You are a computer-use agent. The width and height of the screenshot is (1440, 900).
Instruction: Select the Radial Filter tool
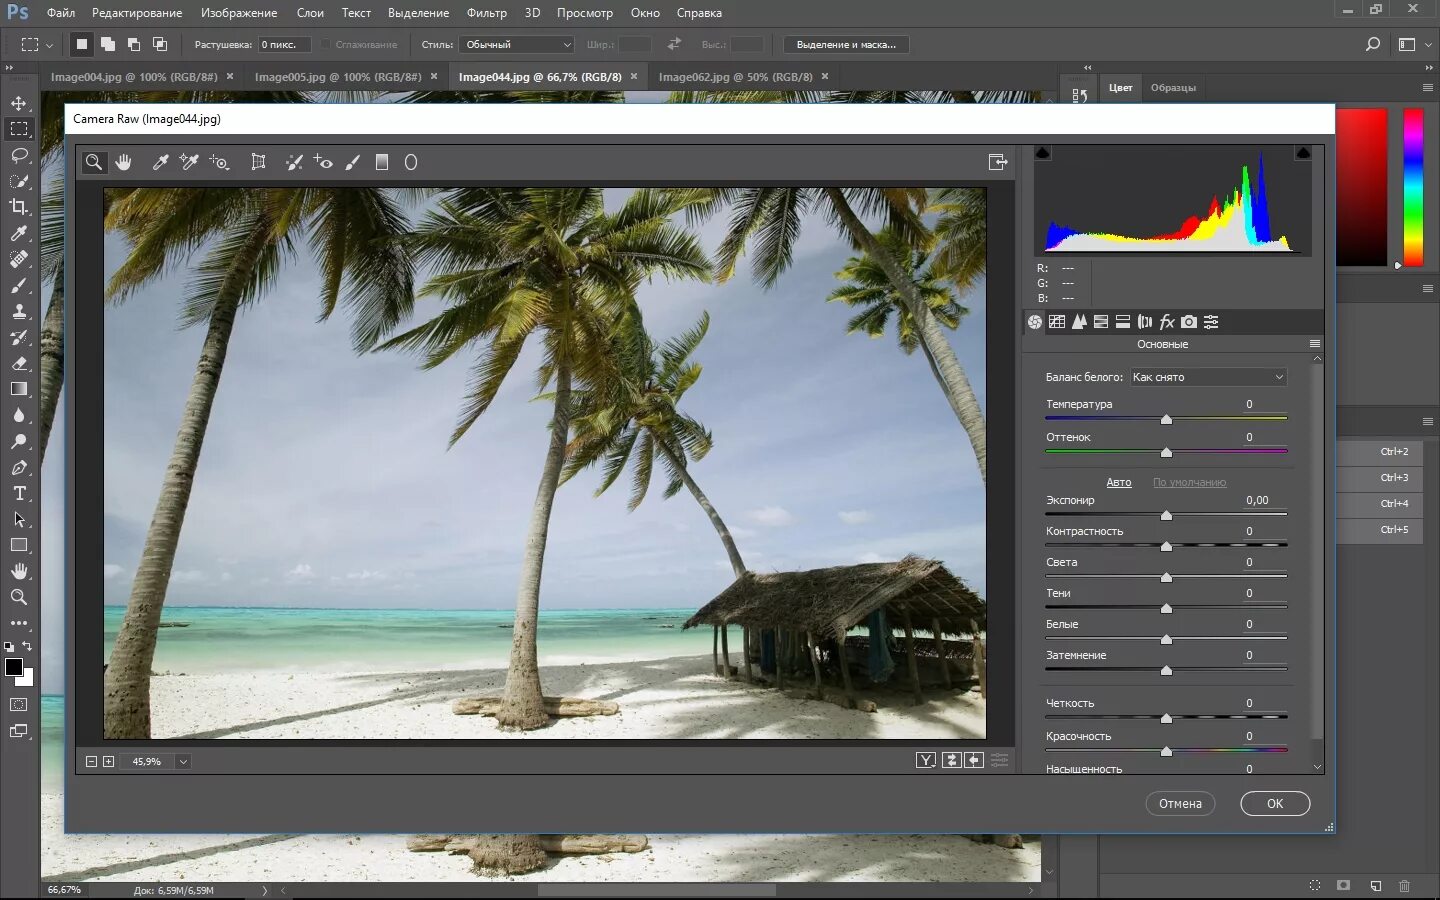pos(411,162)
